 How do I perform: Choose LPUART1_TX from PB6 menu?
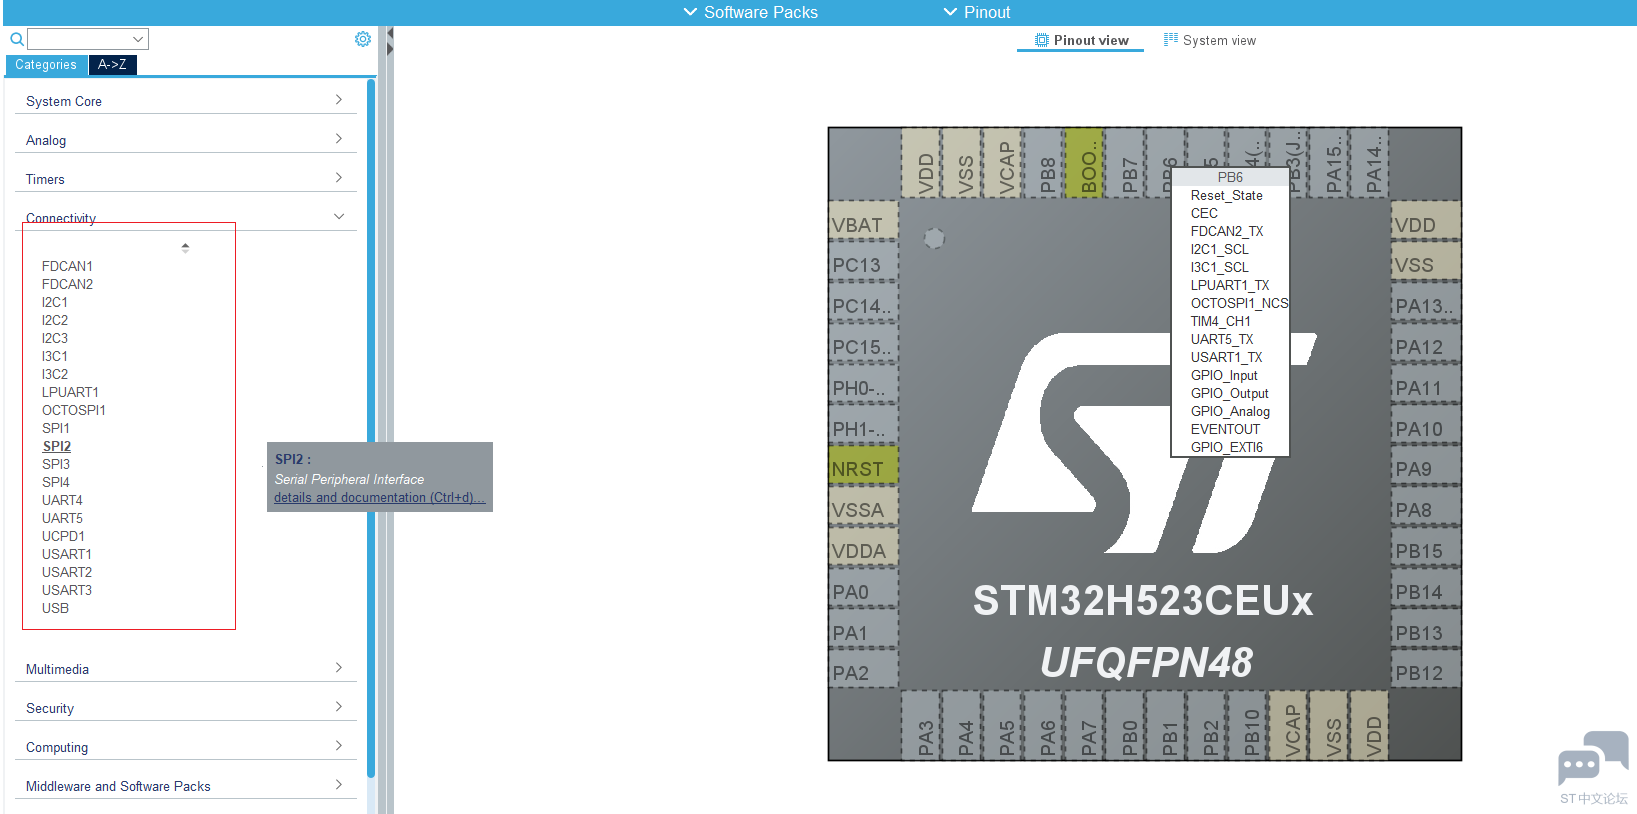[1229, 285]
